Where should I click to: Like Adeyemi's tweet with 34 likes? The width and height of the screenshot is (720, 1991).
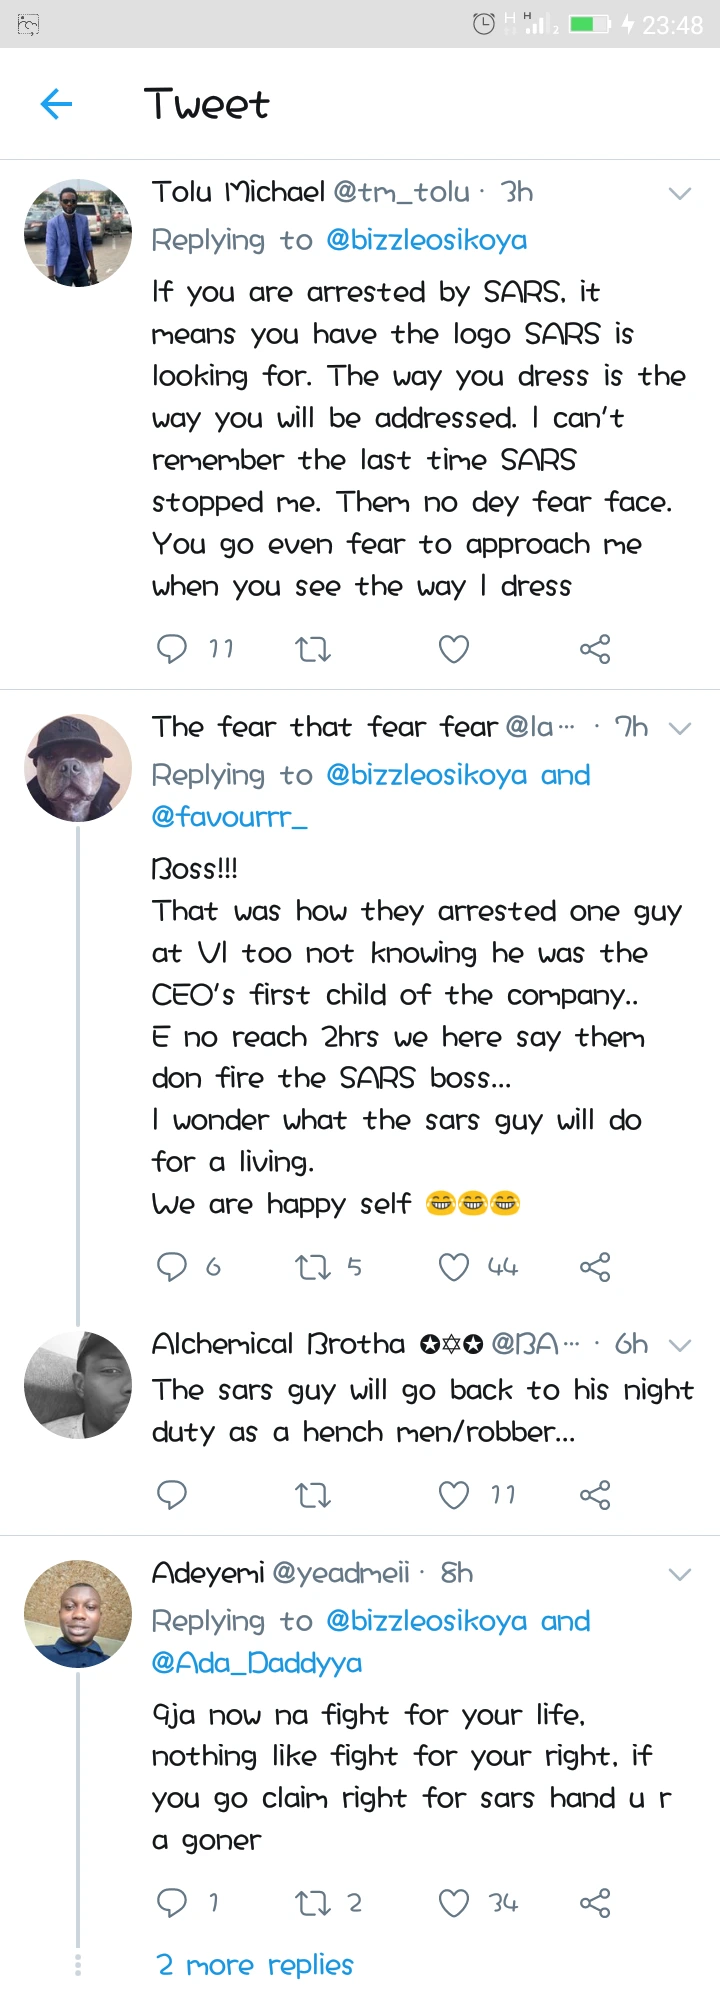454,1902
